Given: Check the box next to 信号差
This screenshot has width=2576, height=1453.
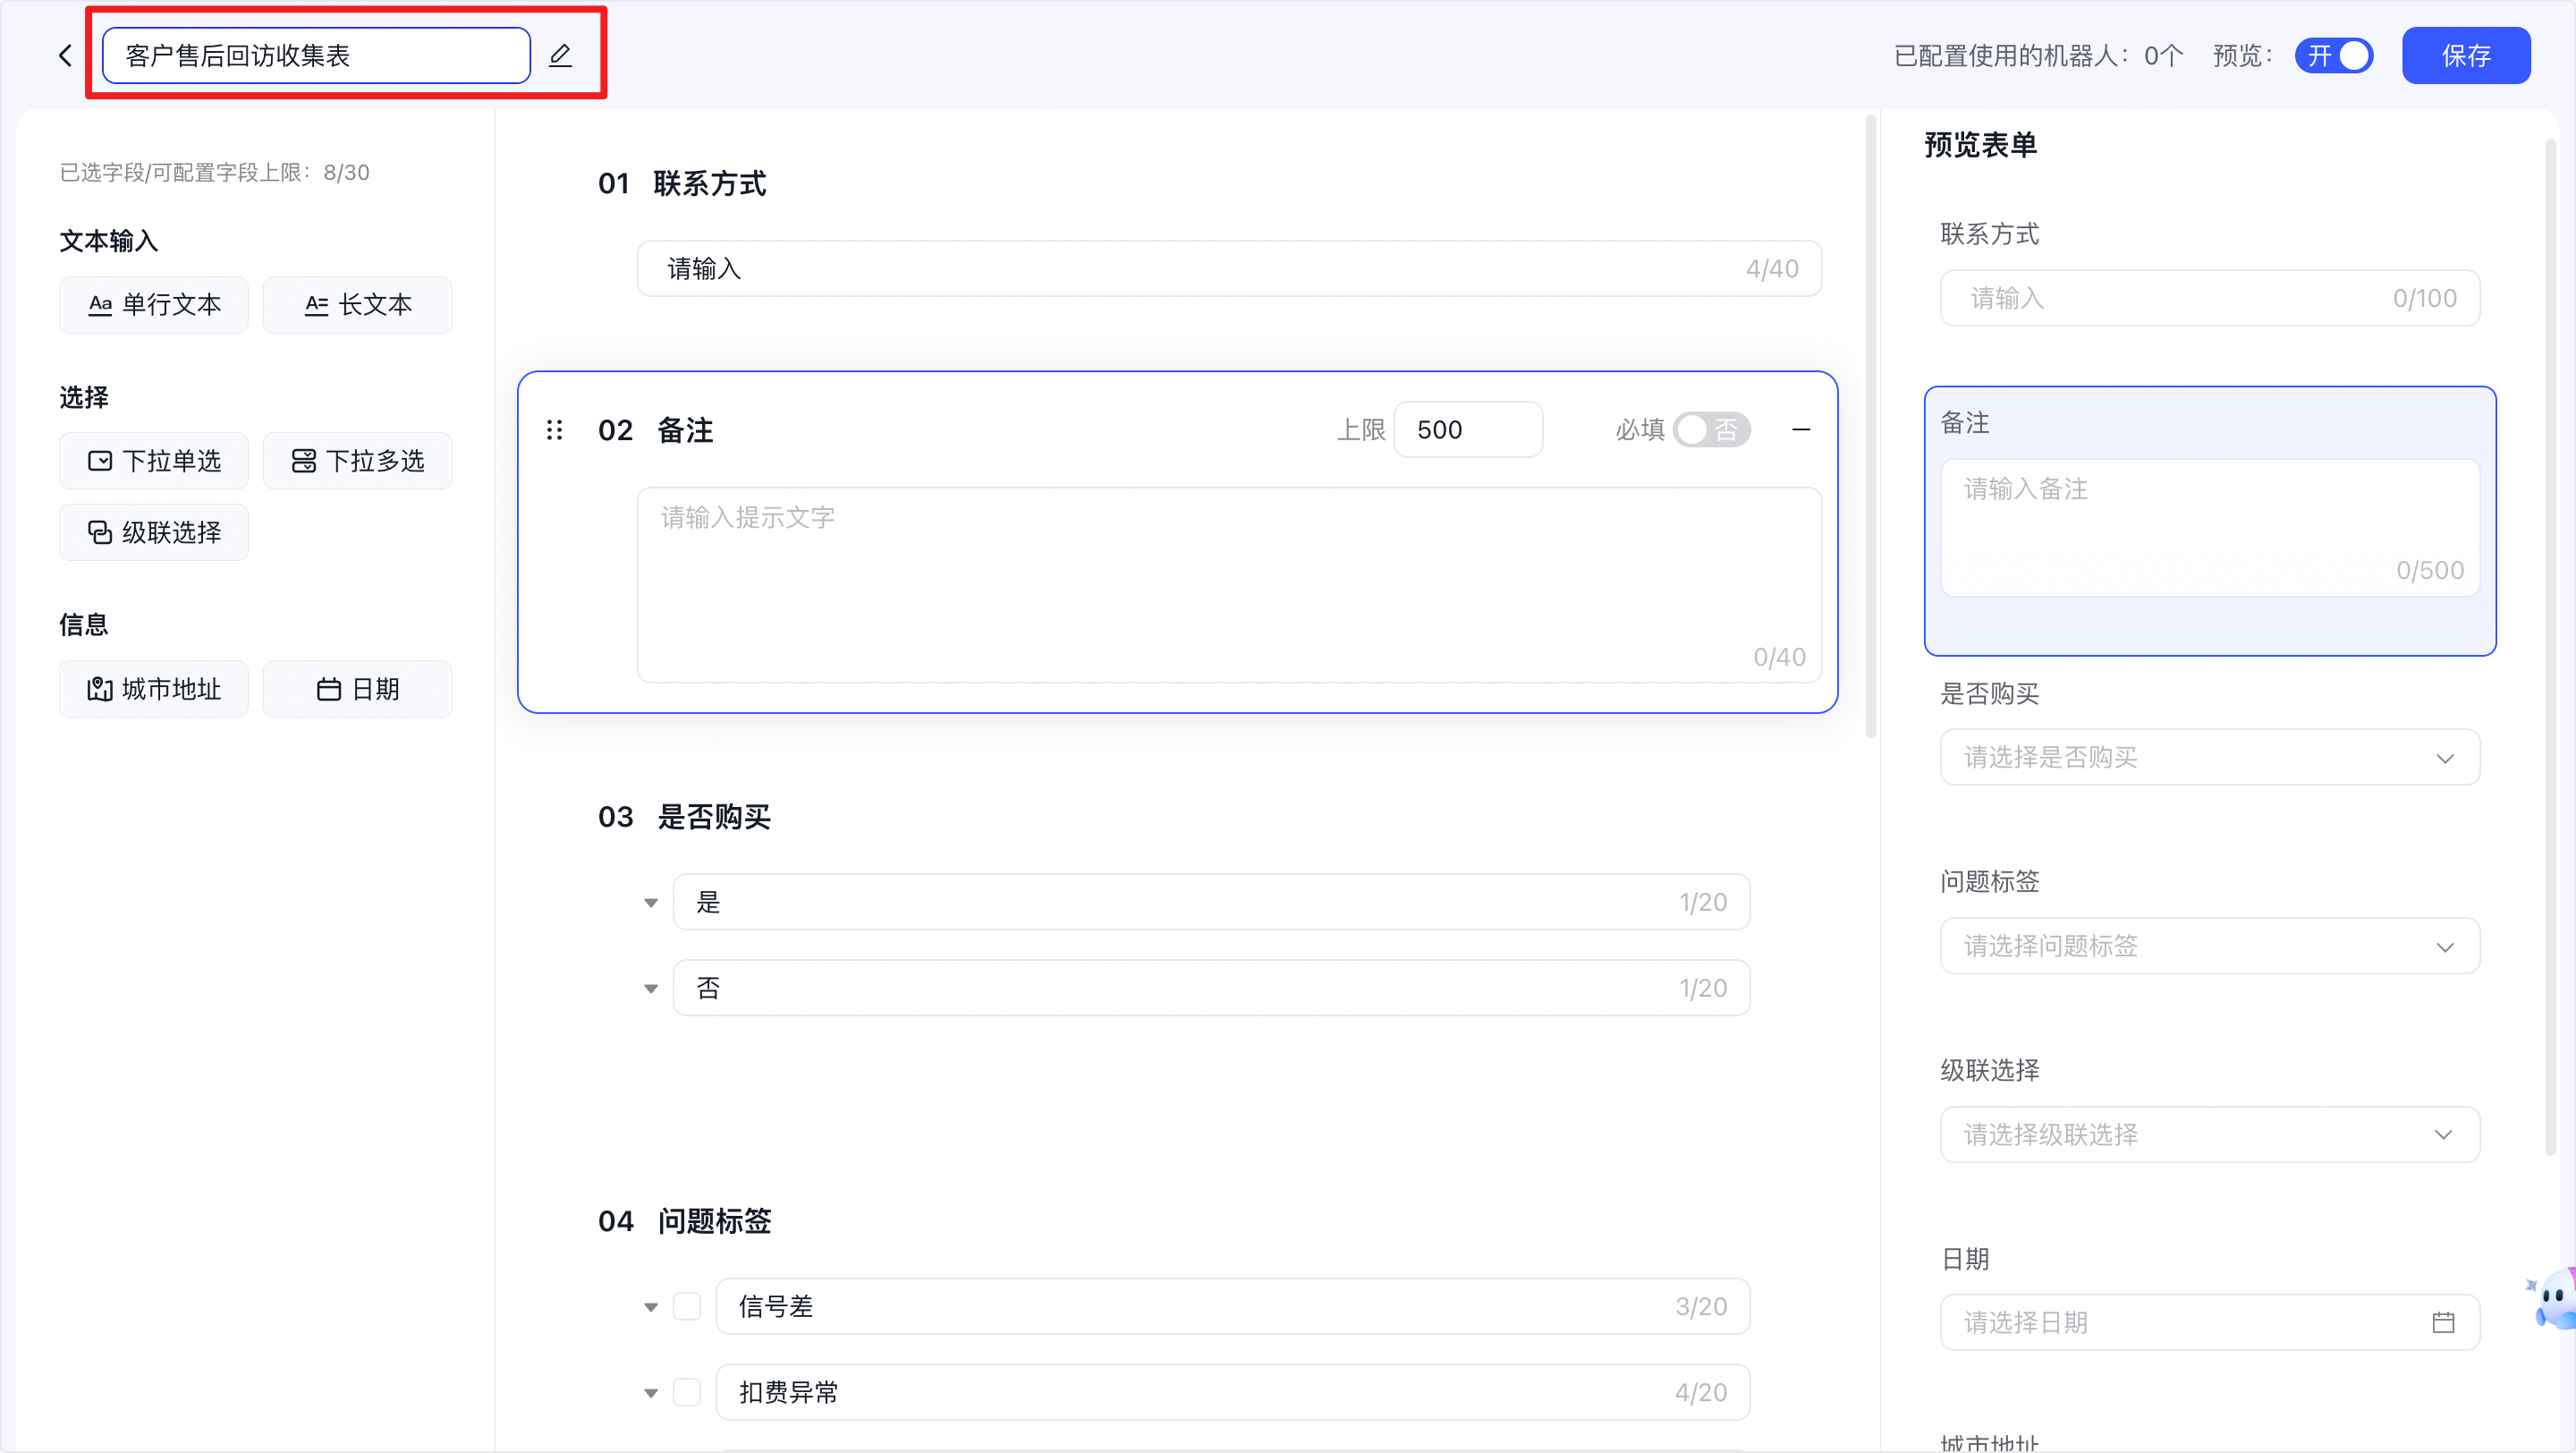Looking at the screenshot, I should tap(687, 1306).
